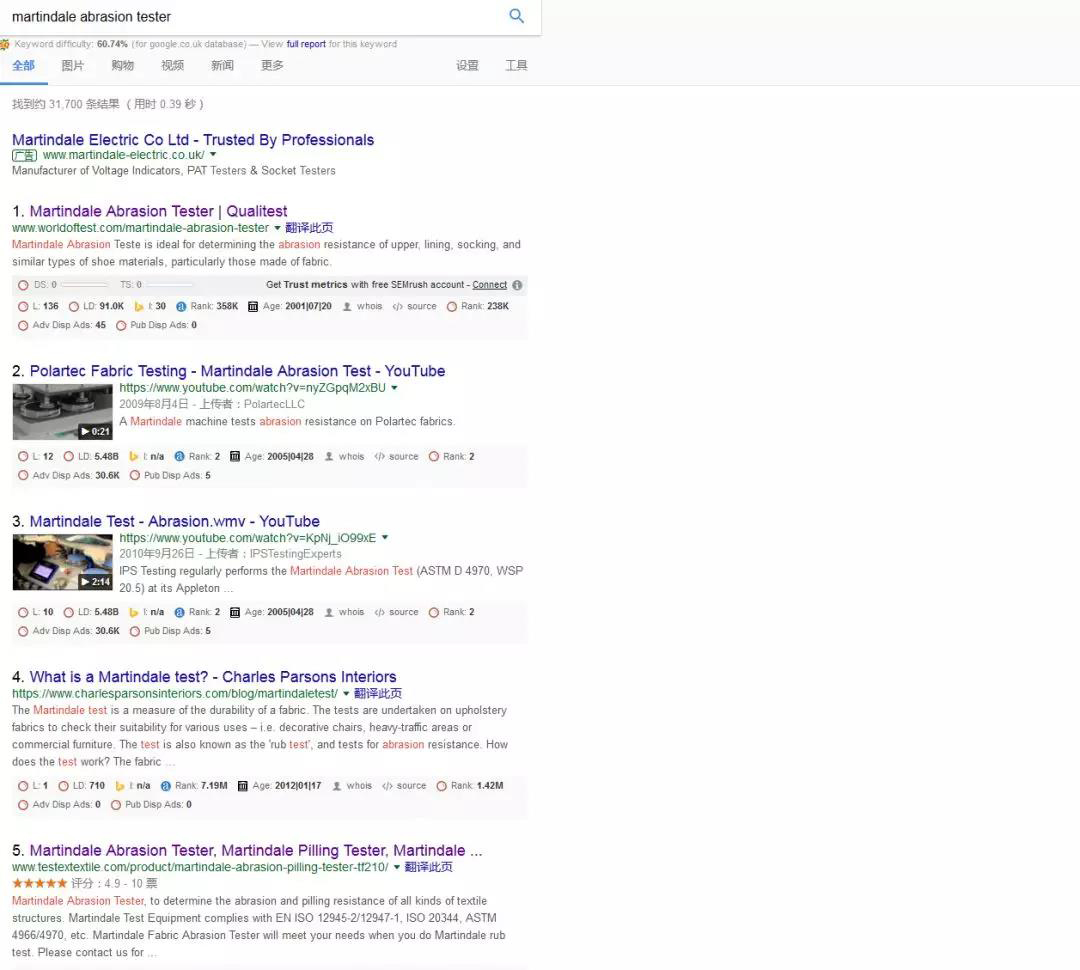Open the dropdown arrow beside the testextextile.com URL

point(397,867)
